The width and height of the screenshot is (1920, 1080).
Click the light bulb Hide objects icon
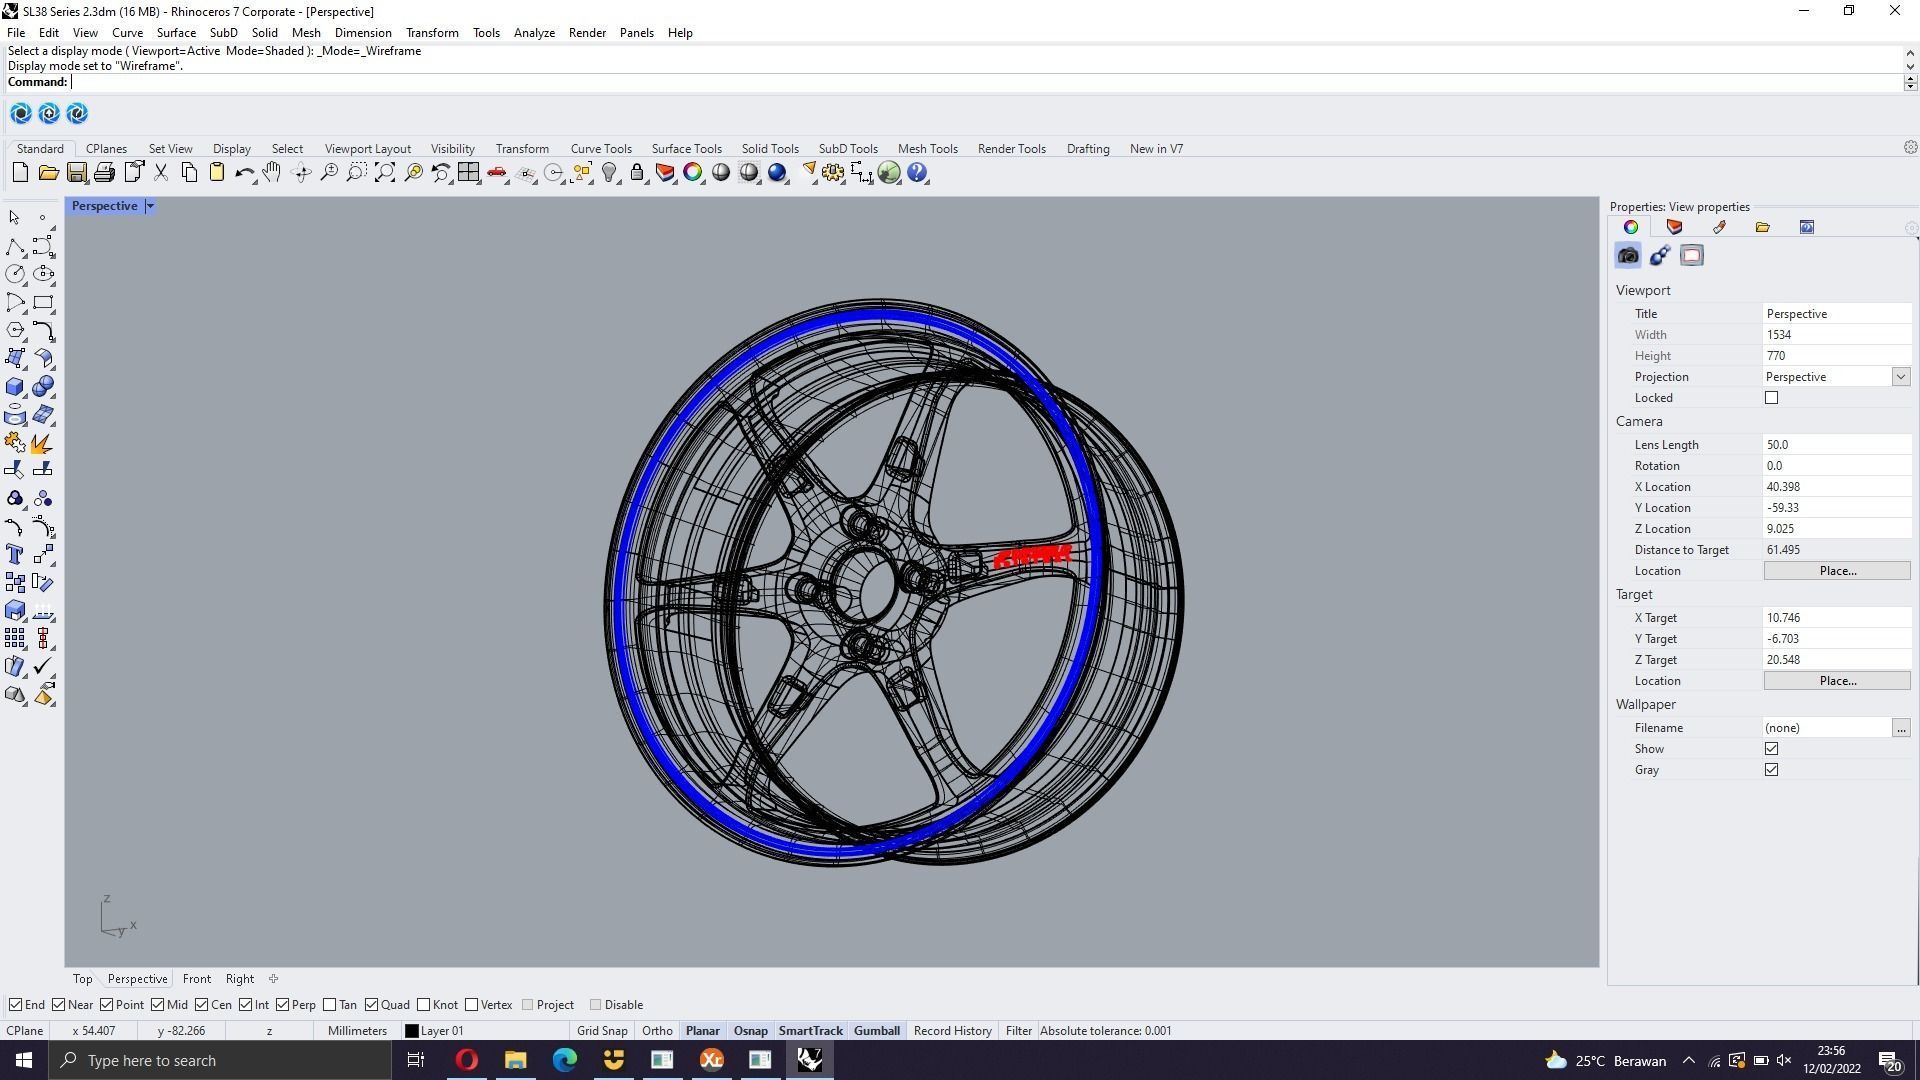click(x=609, y=173)
